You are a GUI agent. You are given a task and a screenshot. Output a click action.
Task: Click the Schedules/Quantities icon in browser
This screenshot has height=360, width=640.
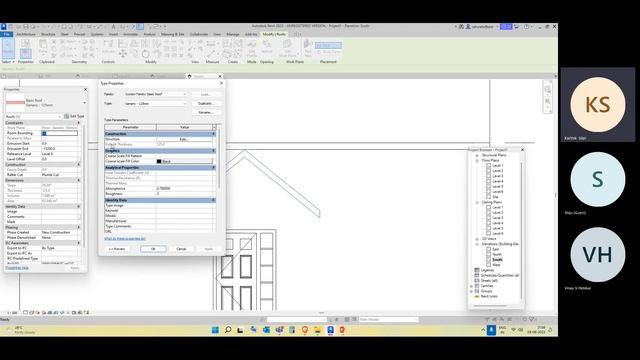tap(477, 276)
